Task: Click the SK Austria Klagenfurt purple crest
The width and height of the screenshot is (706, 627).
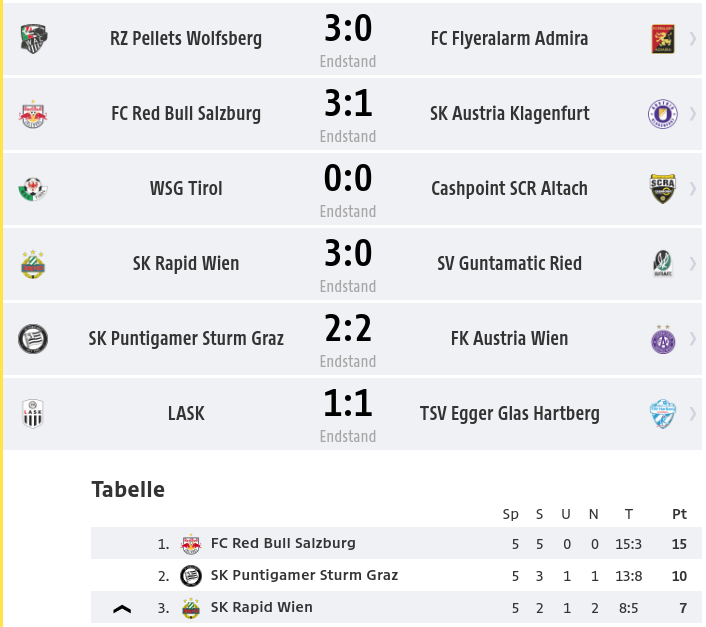Action: click(663, 114)
